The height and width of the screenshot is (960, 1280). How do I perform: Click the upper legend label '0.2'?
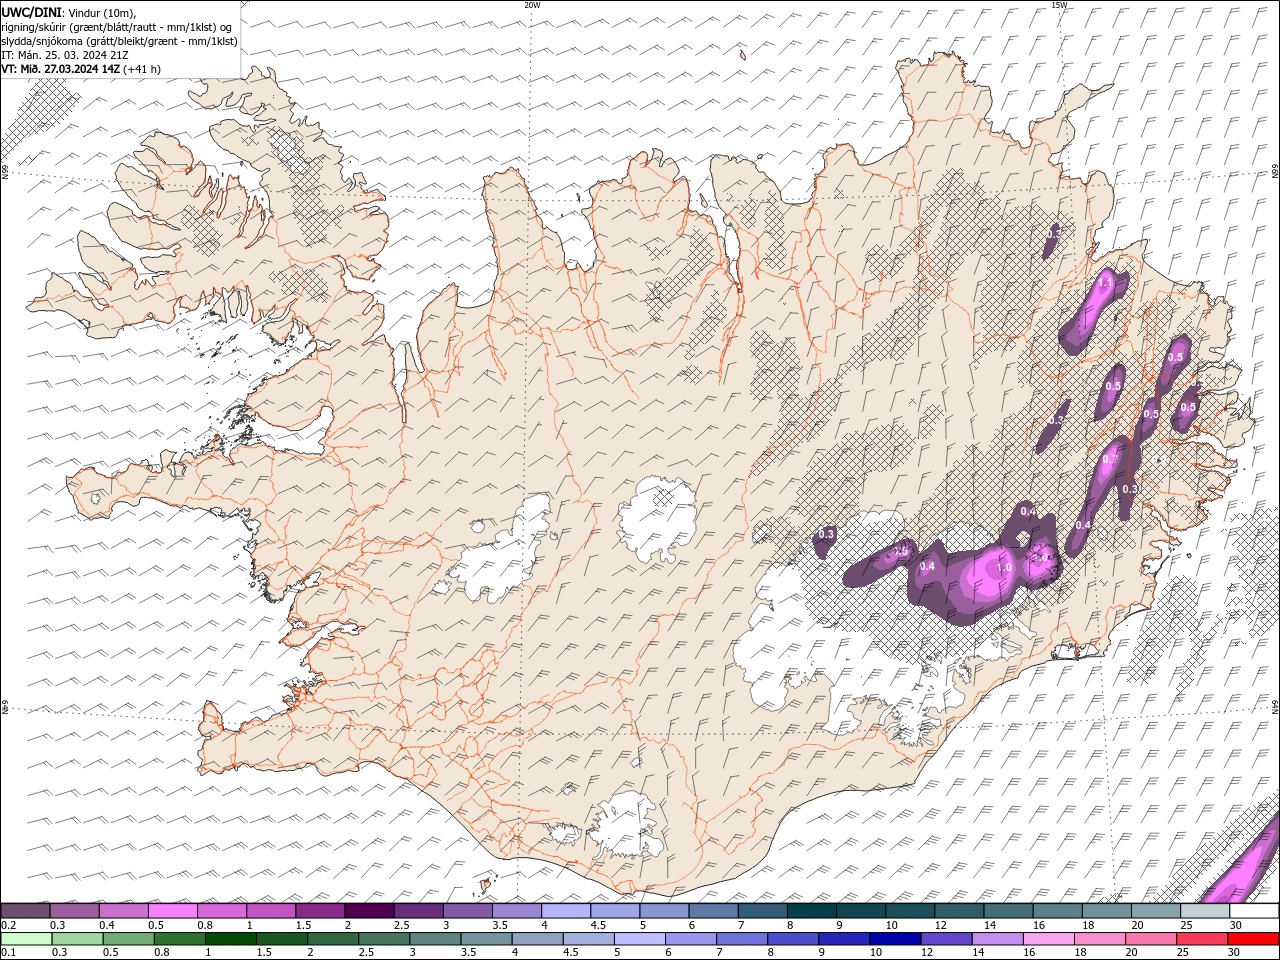coord(8,925)
